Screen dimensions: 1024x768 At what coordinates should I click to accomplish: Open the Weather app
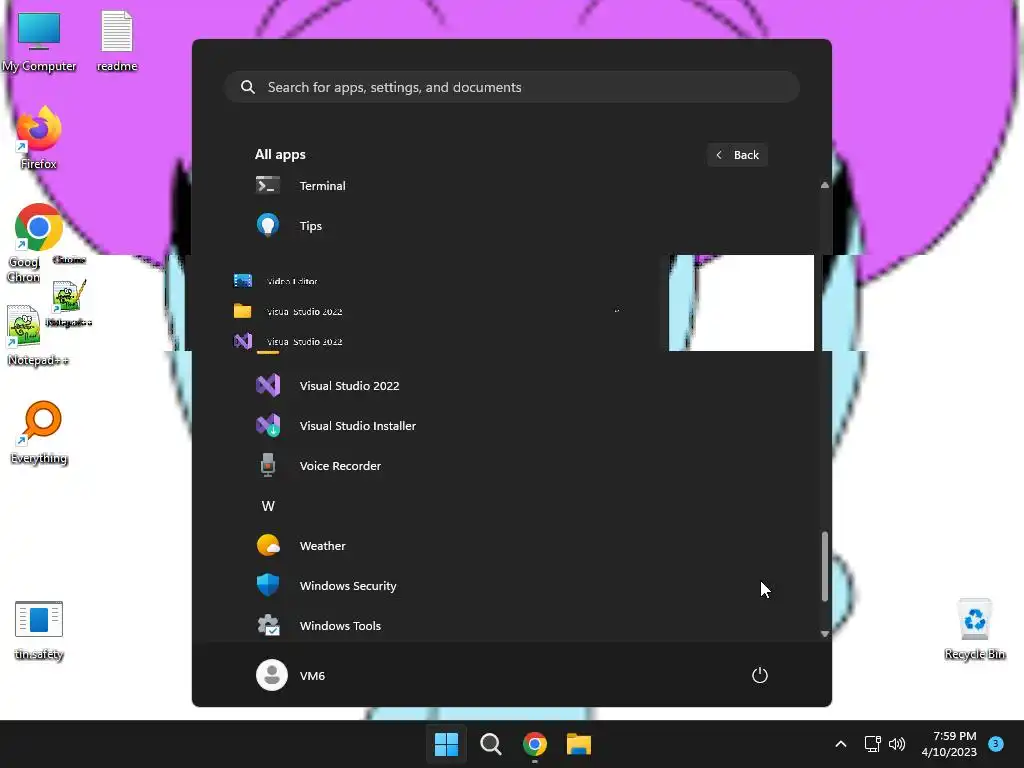click(512, 546)
